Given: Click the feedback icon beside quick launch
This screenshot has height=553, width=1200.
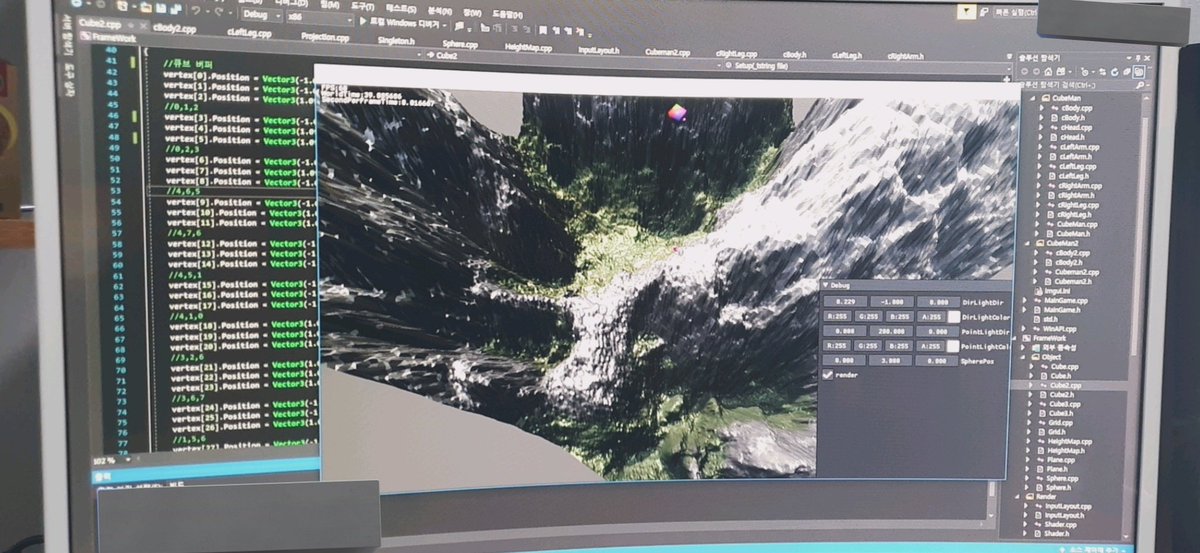Looking at the screenshot, I should click(983, 12).
